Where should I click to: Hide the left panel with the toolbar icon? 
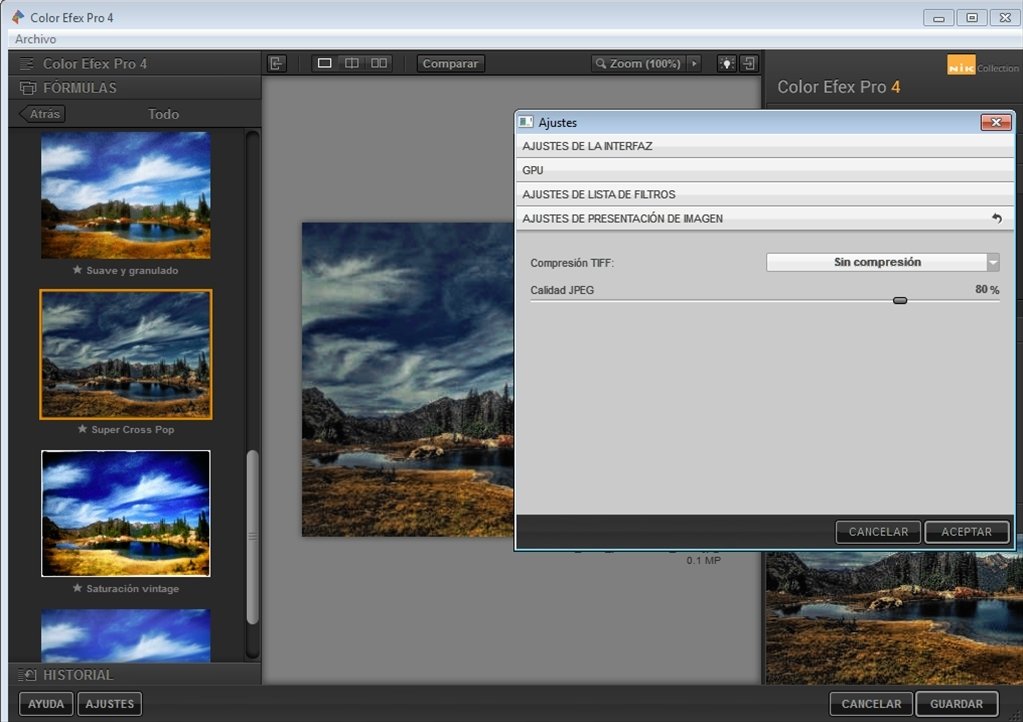pyautogui.click(x=277, y=63)
